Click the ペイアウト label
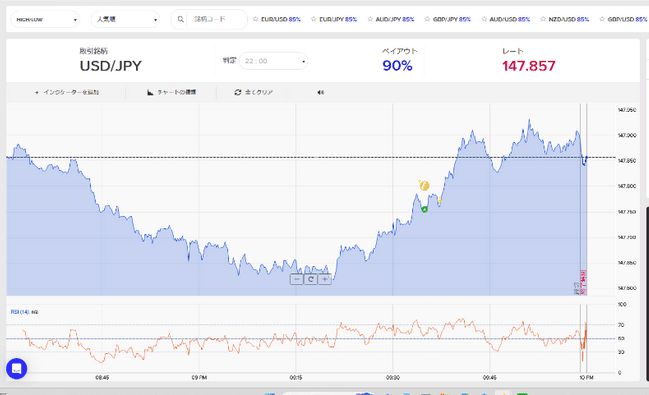 pyautogui.click(x=399, y=51)
